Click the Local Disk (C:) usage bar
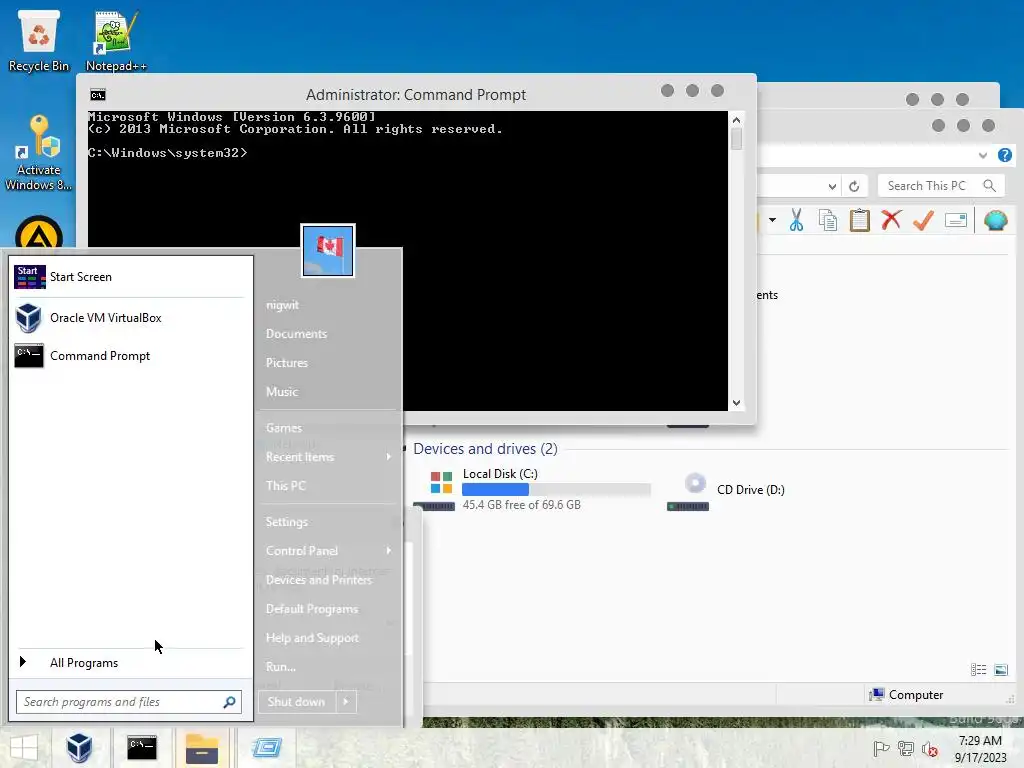 coord(556,489)
